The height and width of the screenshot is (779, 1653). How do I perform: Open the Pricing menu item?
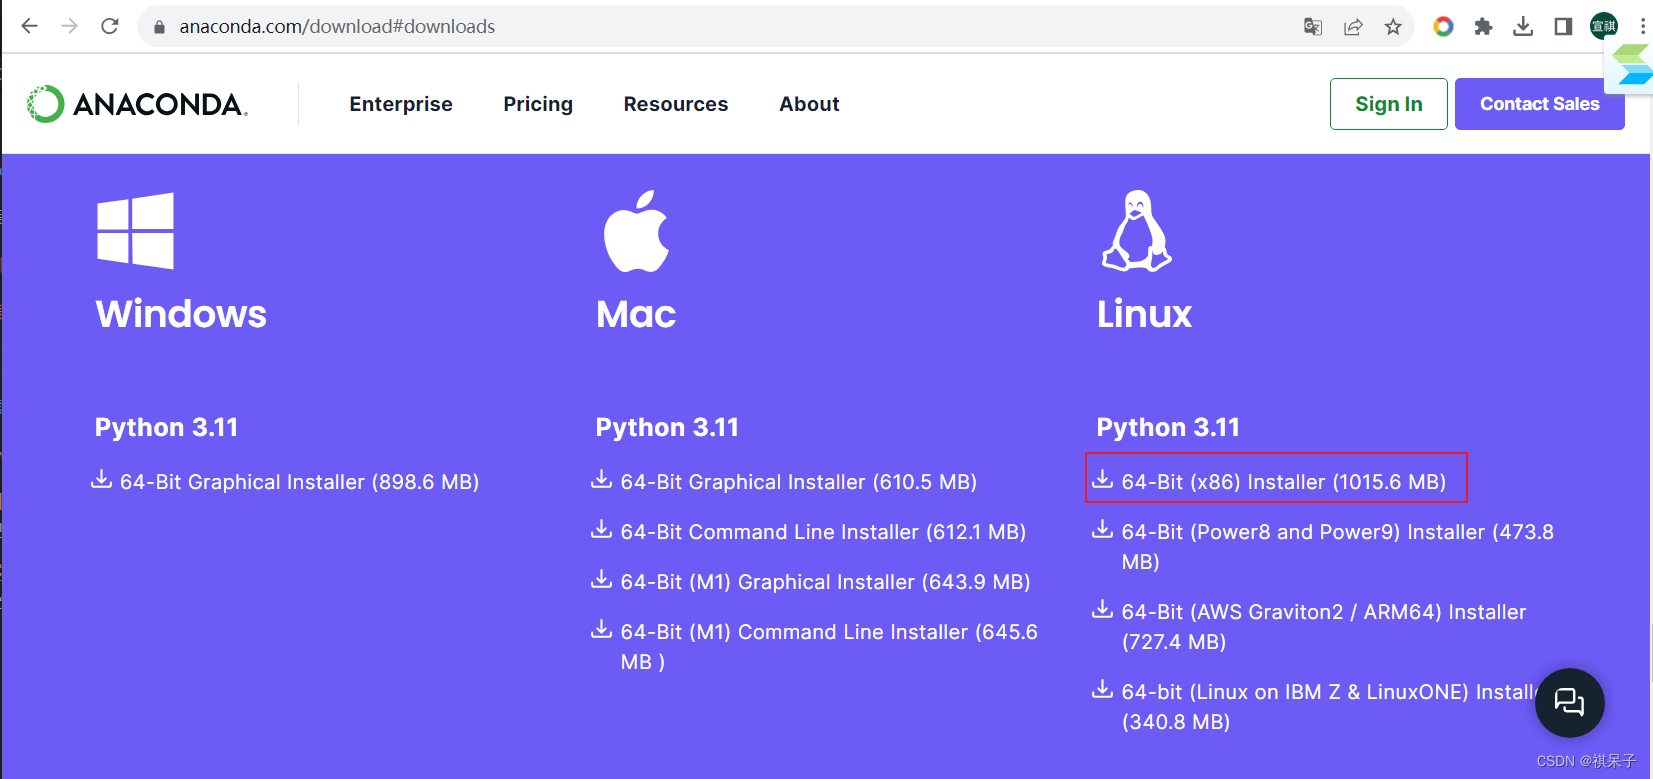(x=538, y=104)
